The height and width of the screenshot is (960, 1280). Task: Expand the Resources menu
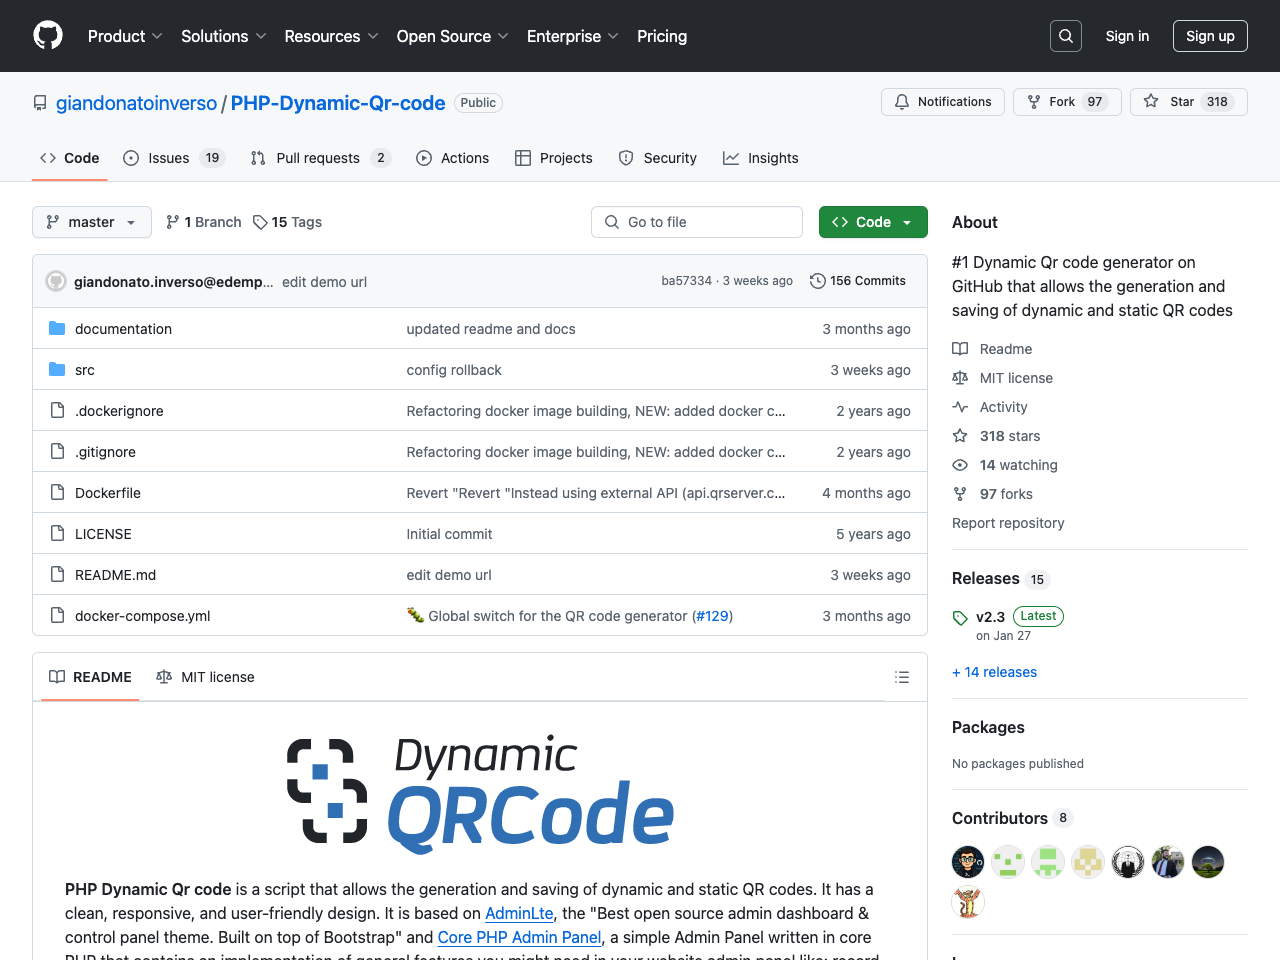click(x=331, y=36)
